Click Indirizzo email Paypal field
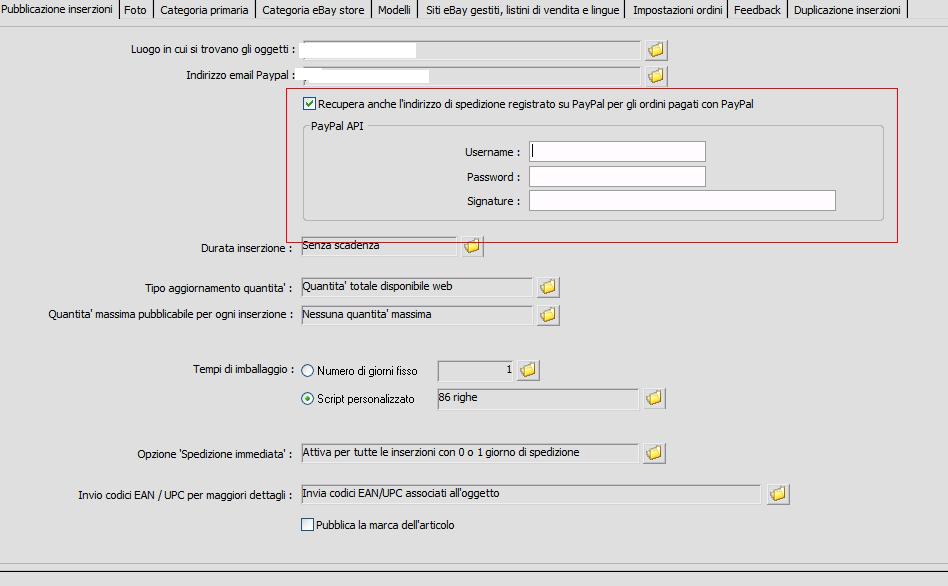 coord(470,76)
